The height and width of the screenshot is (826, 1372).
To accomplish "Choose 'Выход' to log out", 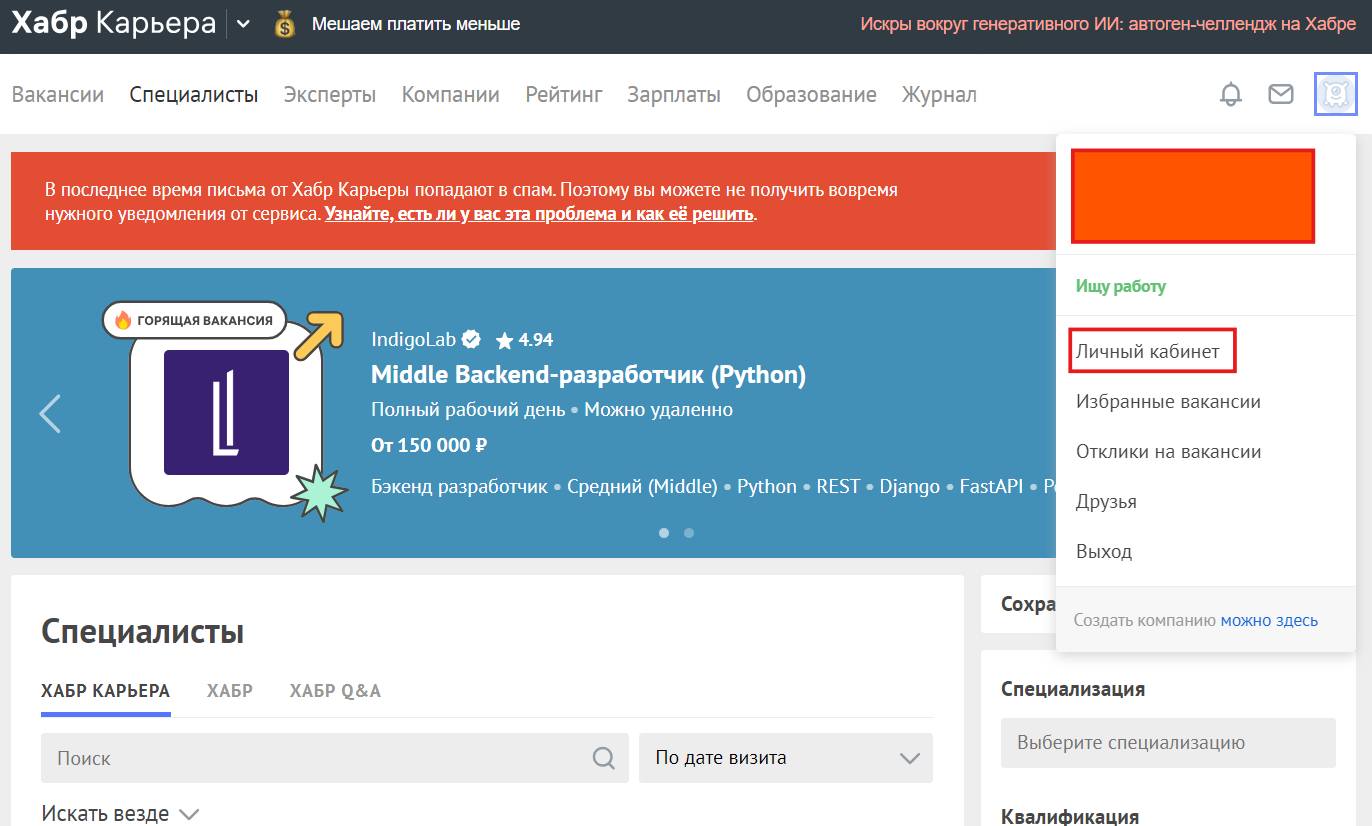I will point(1104,552).
